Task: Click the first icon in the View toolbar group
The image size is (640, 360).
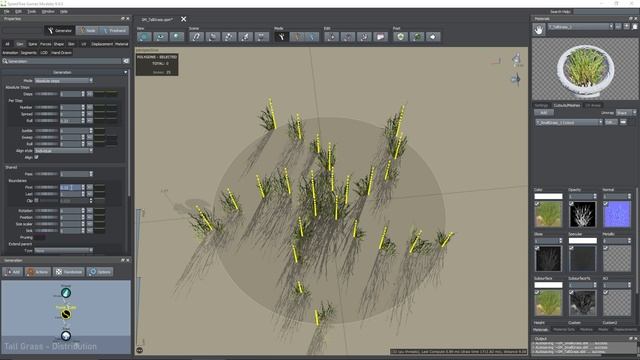Action: click(144, 37)
